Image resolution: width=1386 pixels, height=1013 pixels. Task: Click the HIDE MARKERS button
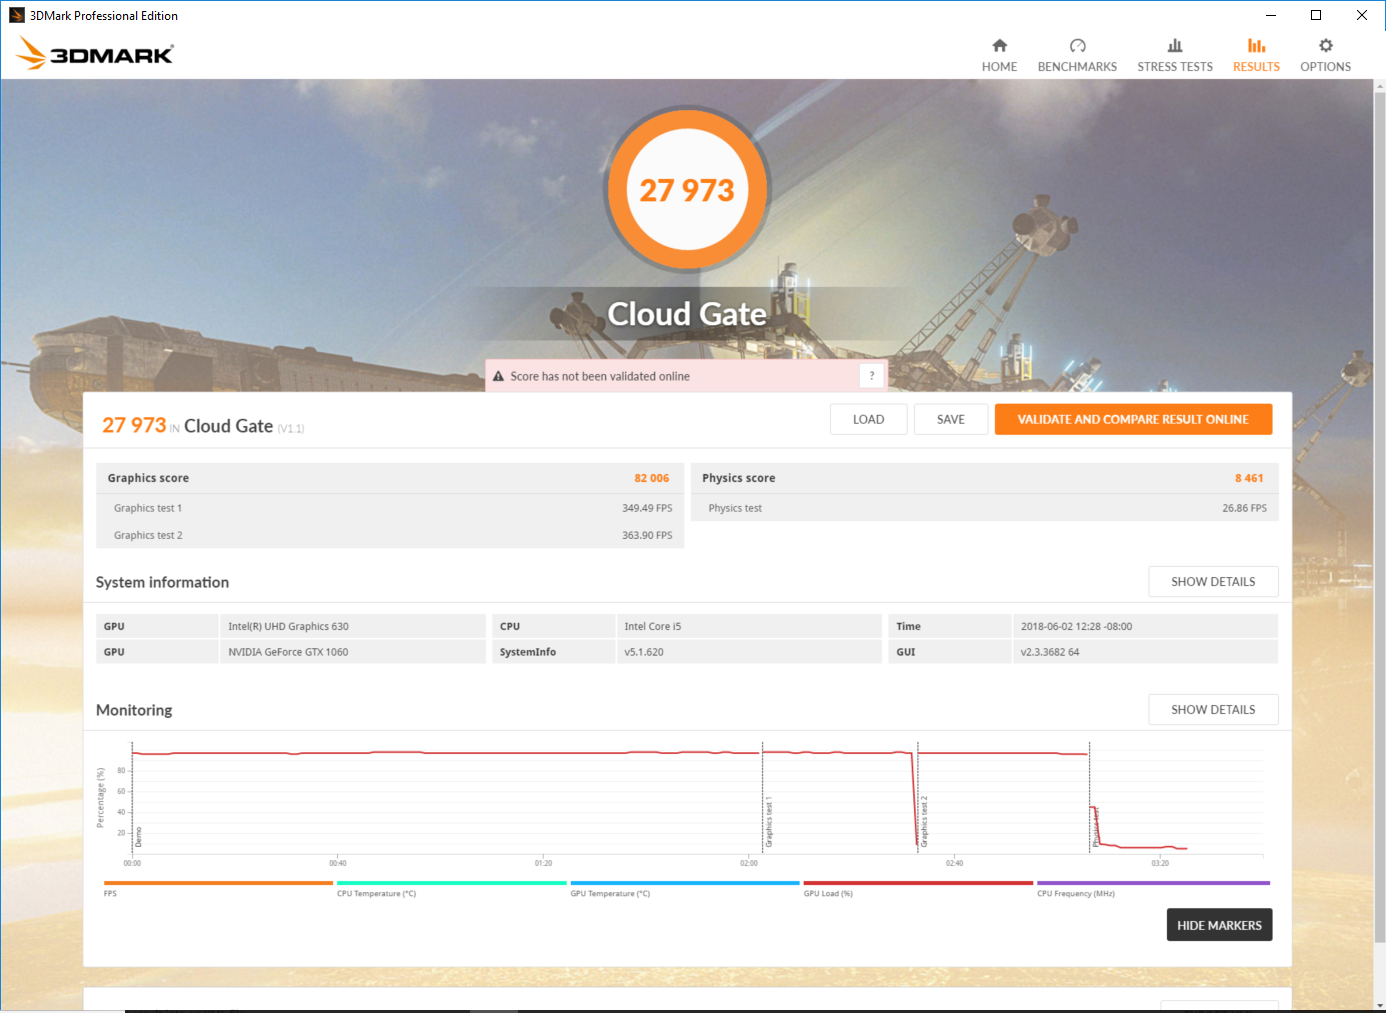(x=1219, y=925)
